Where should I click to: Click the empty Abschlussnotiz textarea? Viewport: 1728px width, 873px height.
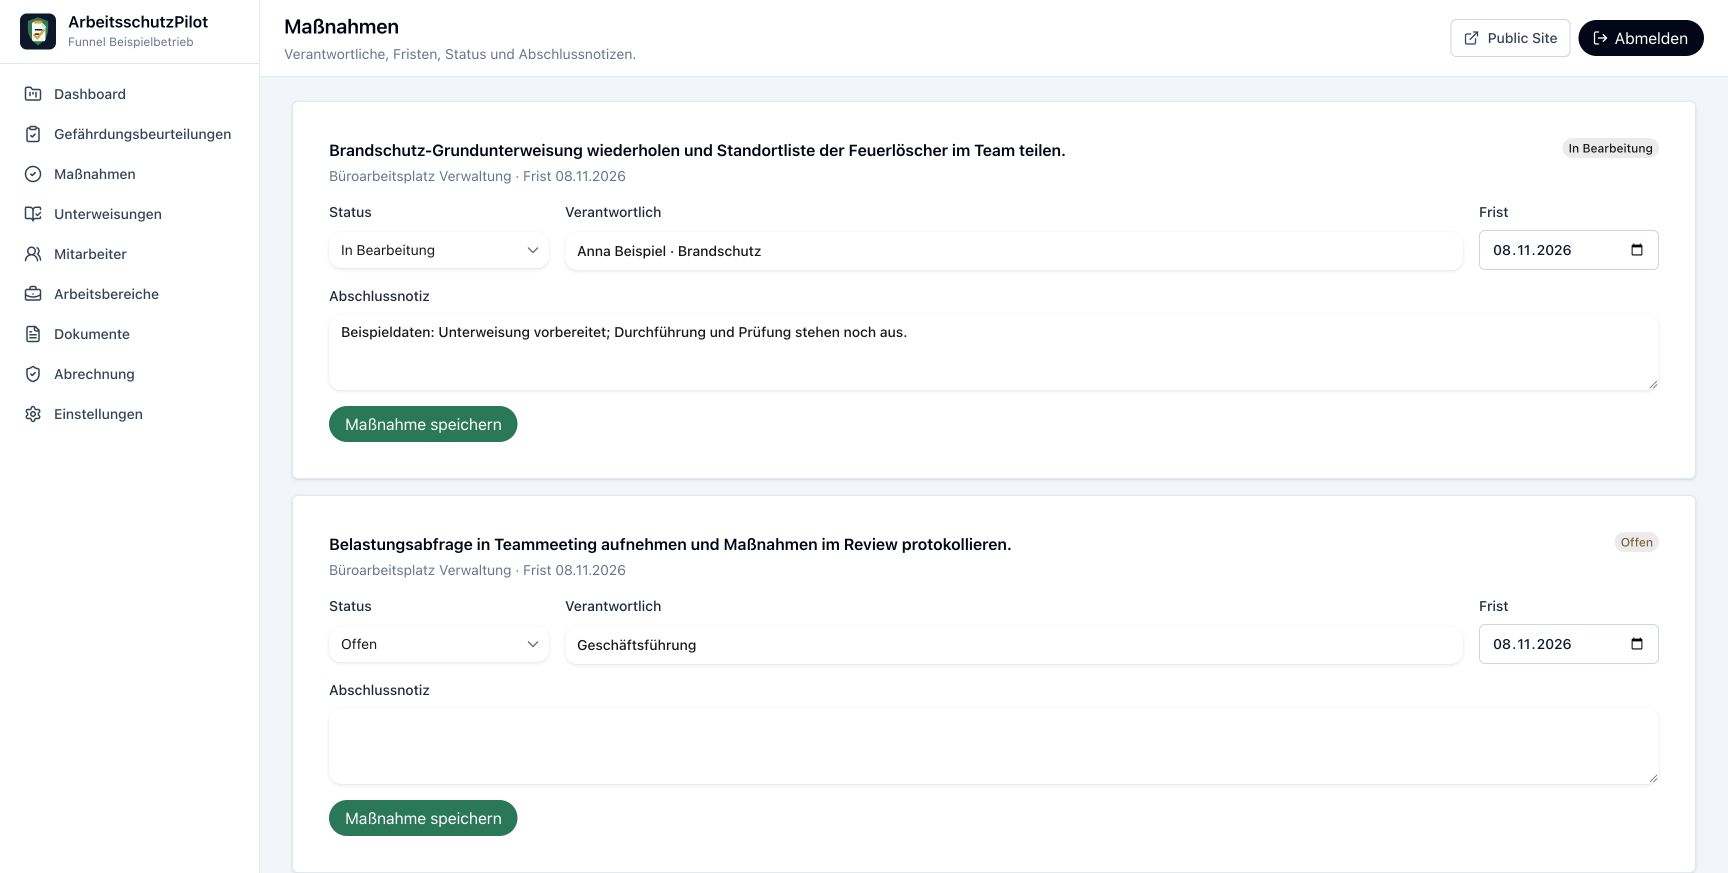[x=994, y=746]
